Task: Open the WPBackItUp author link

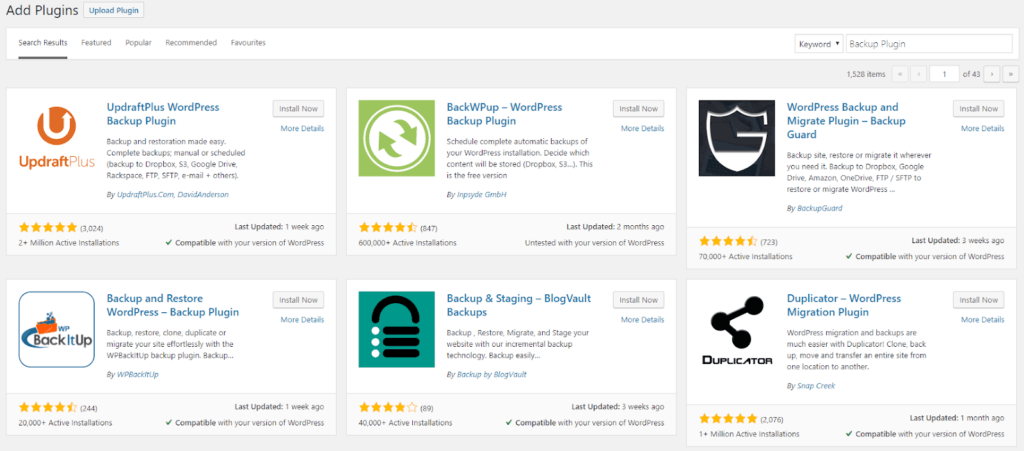Action: (x=137, y=375)
